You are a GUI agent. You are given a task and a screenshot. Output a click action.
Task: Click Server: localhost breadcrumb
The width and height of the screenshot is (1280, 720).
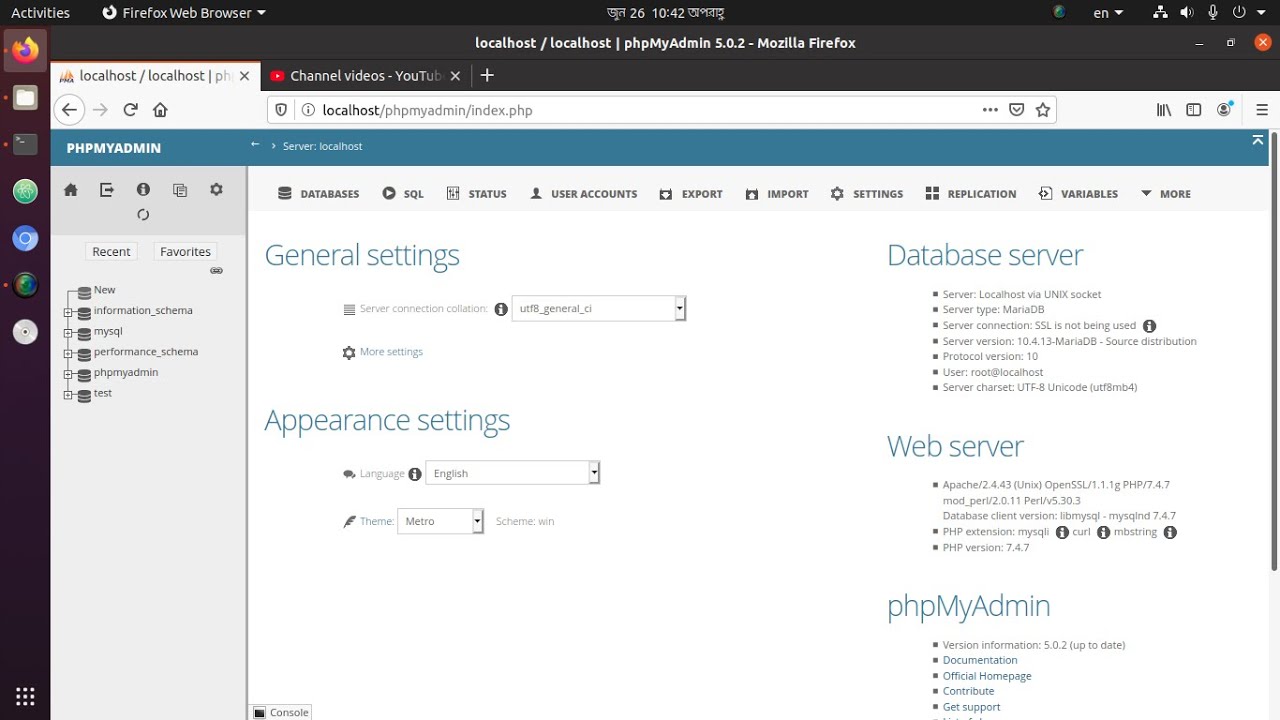[322, 146]
